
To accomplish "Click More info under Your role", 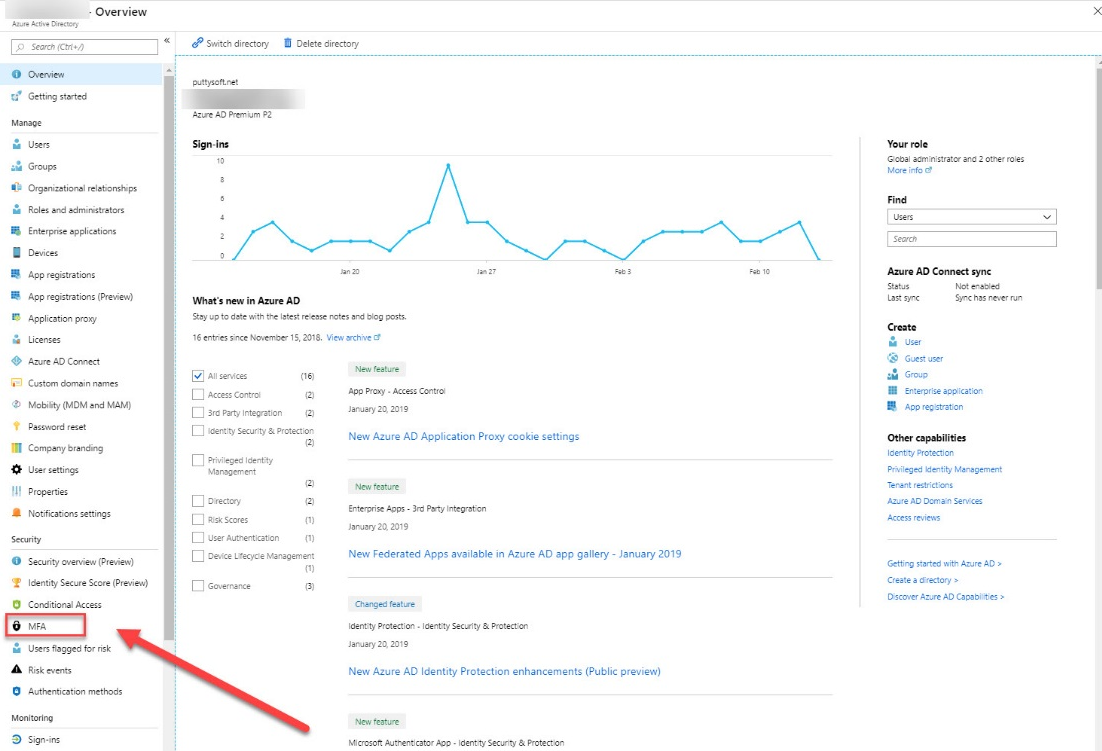I will [909, 170].
